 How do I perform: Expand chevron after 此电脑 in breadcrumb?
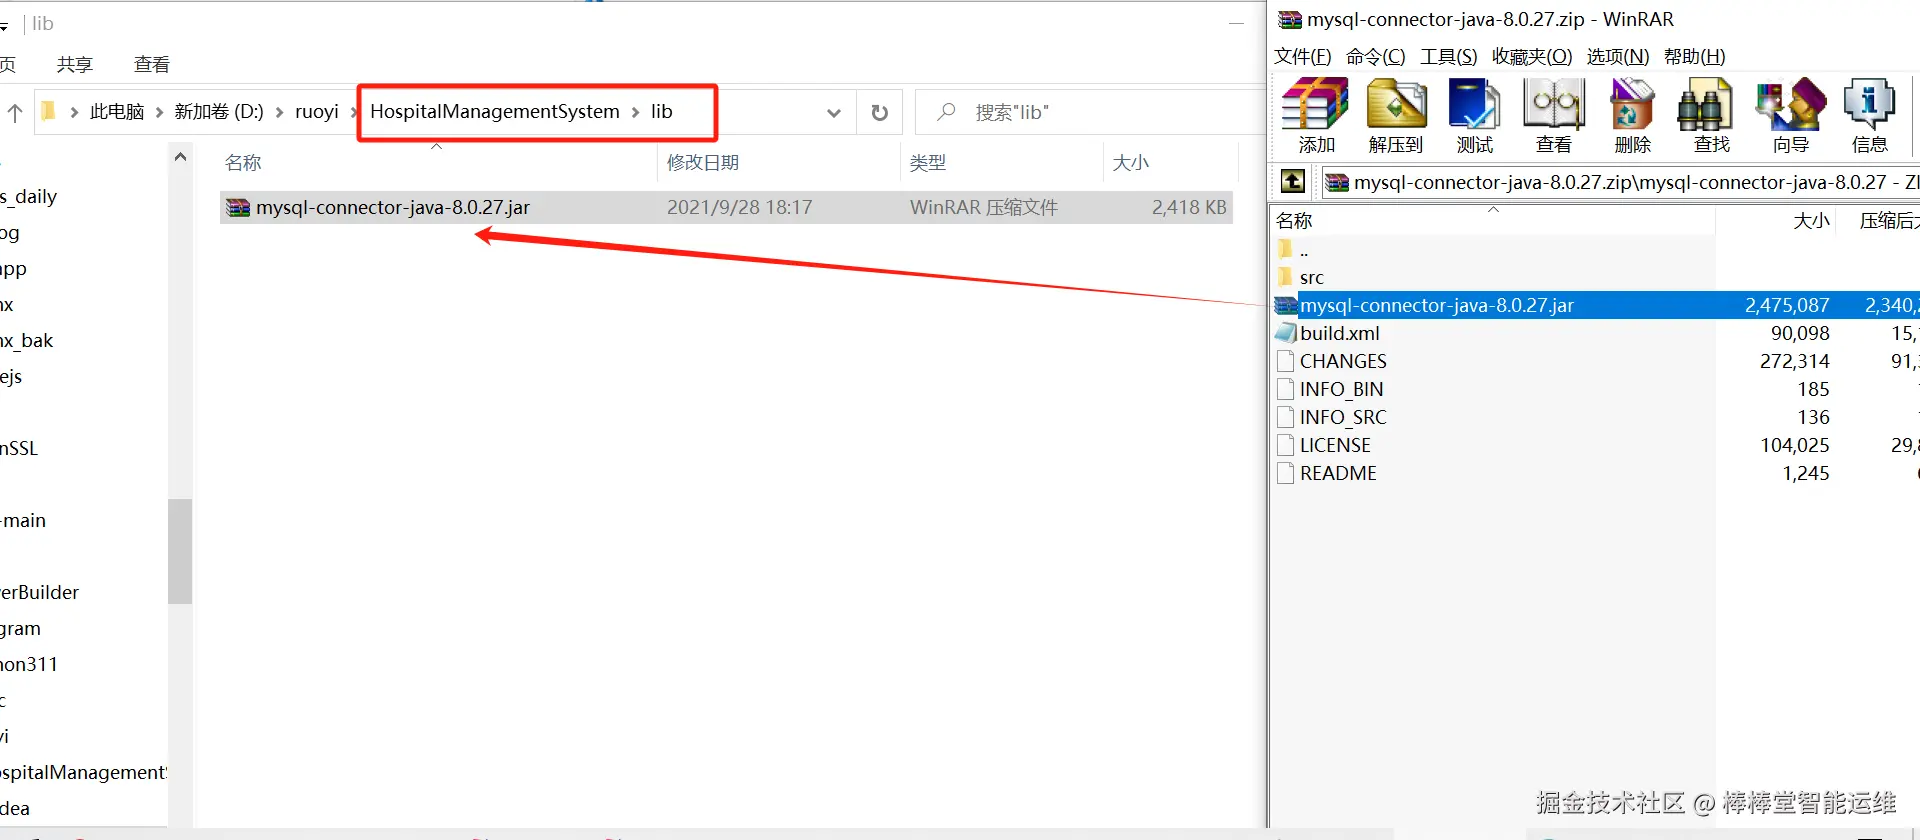pyautogui.click(x=159, y=112)
